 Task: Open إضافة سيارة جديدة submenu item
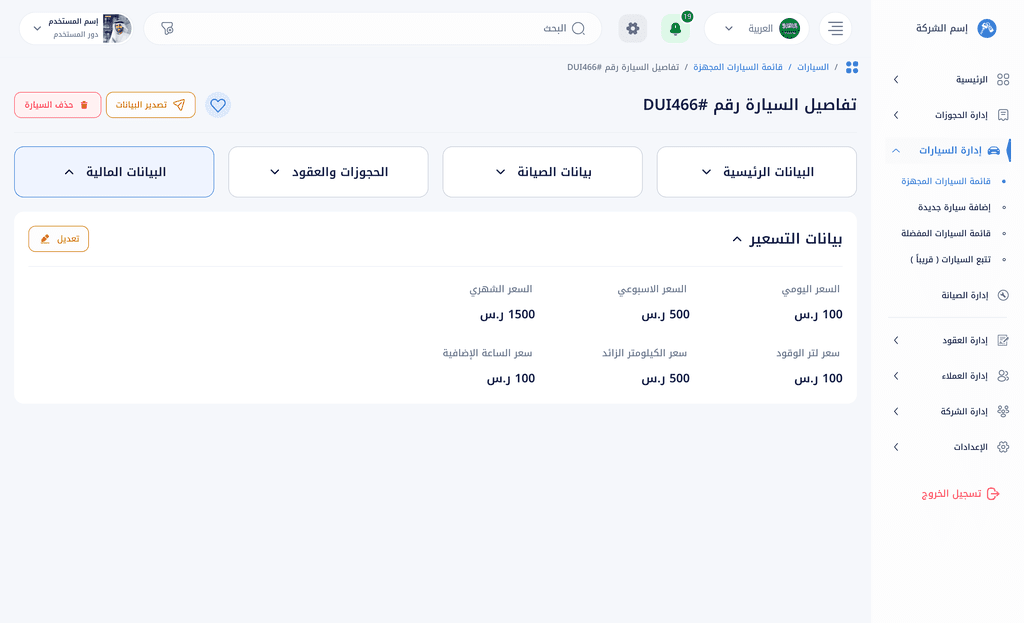point(954,207)
